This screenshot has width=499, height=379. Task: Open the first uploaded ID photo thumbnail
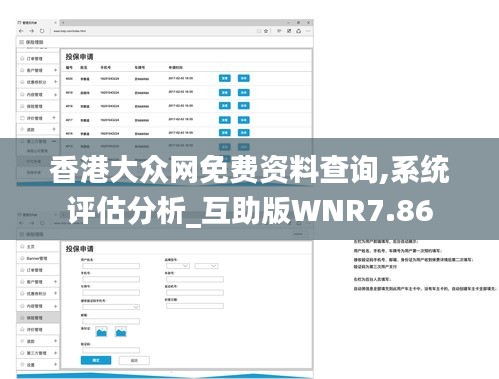[101, 332]
